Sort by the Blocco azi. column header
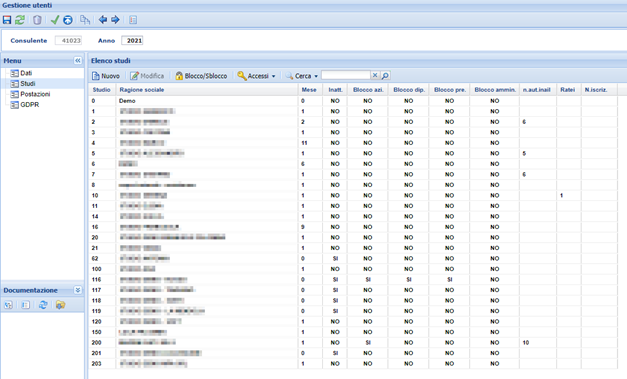Image resolution: width=627 pixels, height=379 pixels. (368, 90)
